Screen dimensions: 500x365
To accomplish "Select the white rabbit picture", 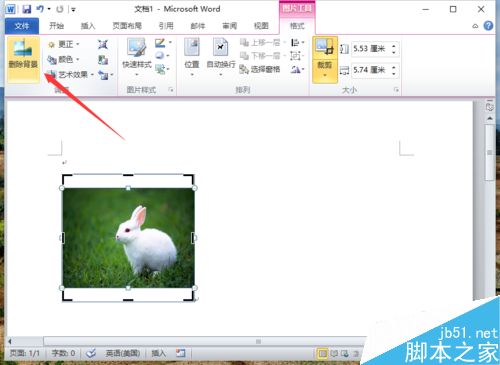I will pos(128,238).
